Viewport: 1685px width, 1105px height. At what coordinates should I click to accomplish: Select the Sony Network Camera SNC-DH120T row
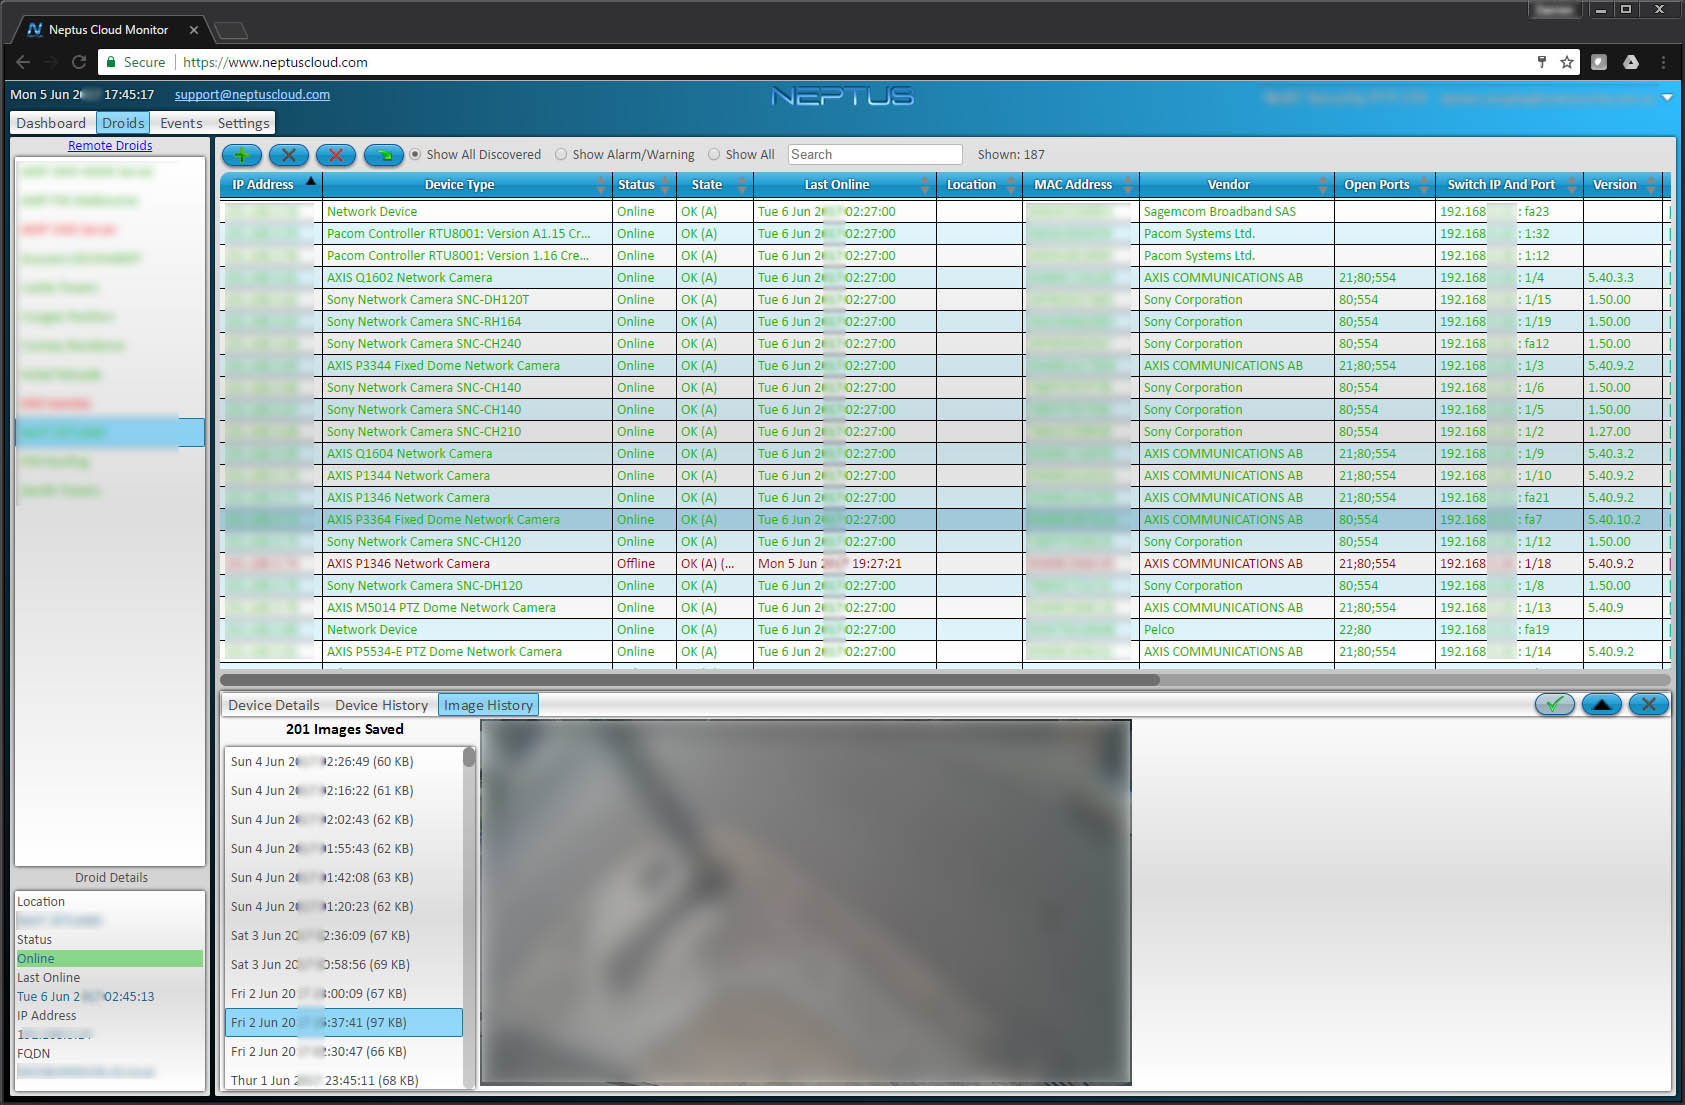944,299
